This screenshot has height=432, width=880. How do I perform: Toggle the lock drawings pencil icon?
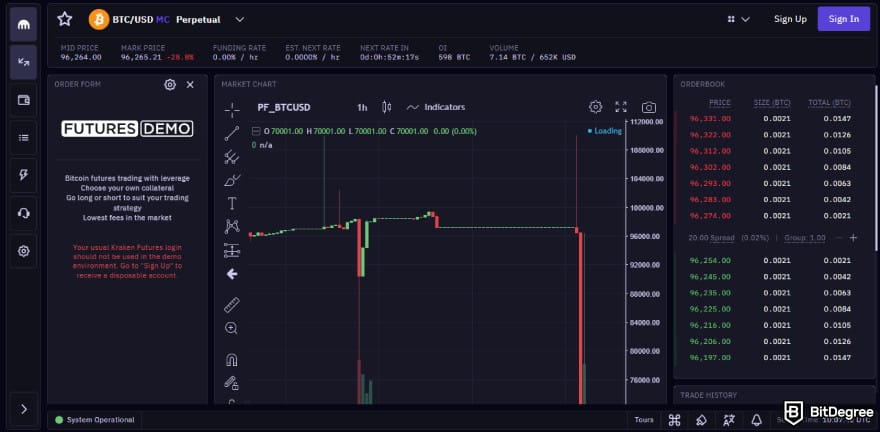[x=231, y=383]
